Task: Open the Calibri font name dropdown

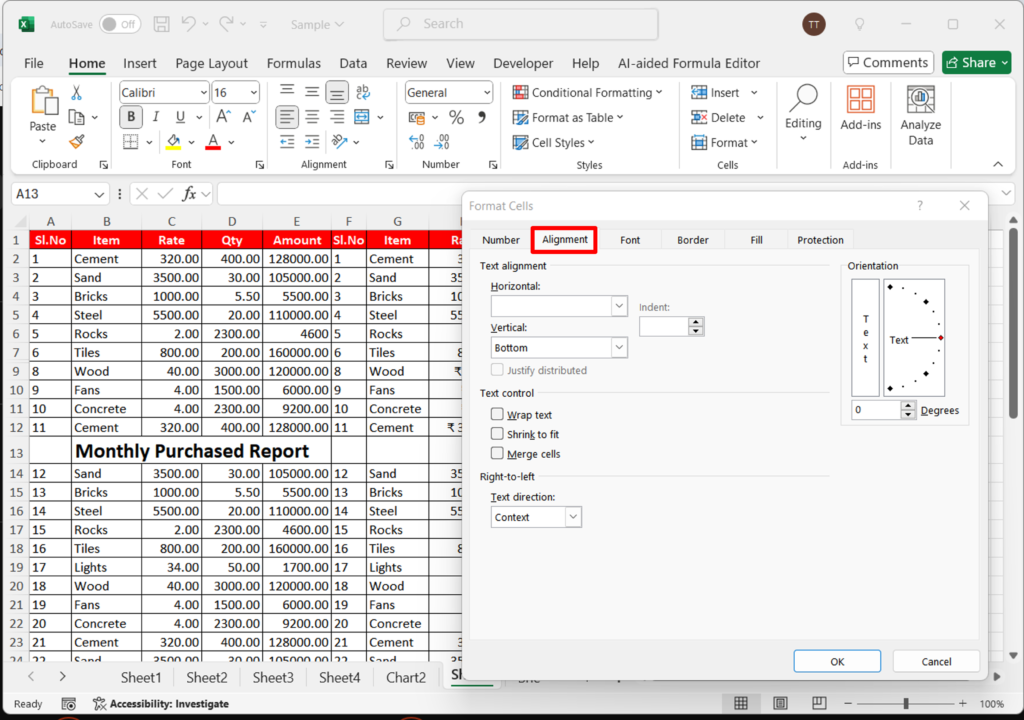Action: tap(203, 93)
